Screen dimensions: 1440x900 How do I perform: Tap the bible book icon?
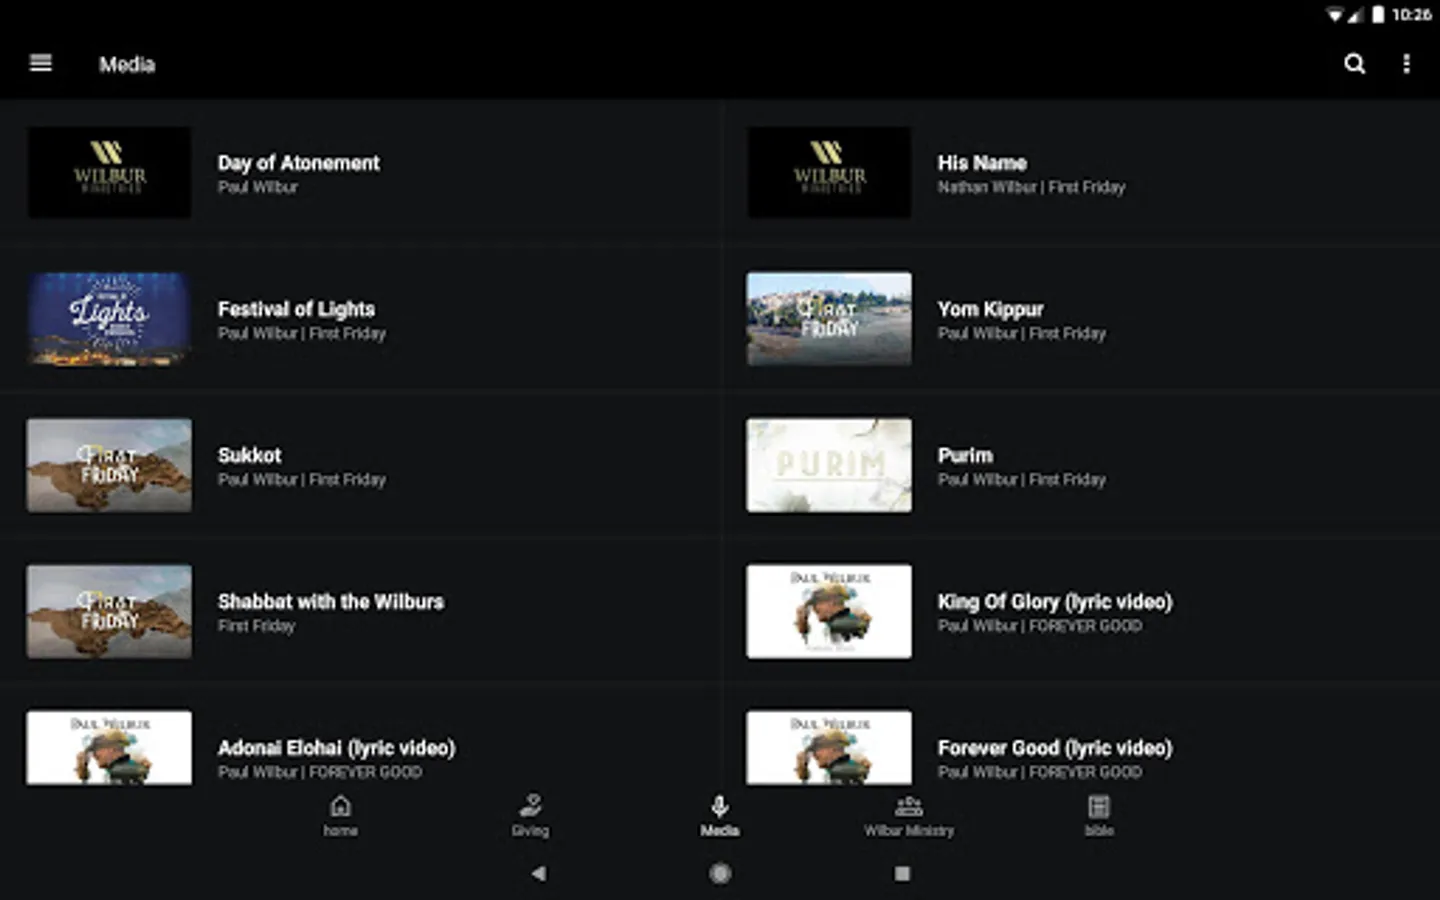click(1099, 806)
